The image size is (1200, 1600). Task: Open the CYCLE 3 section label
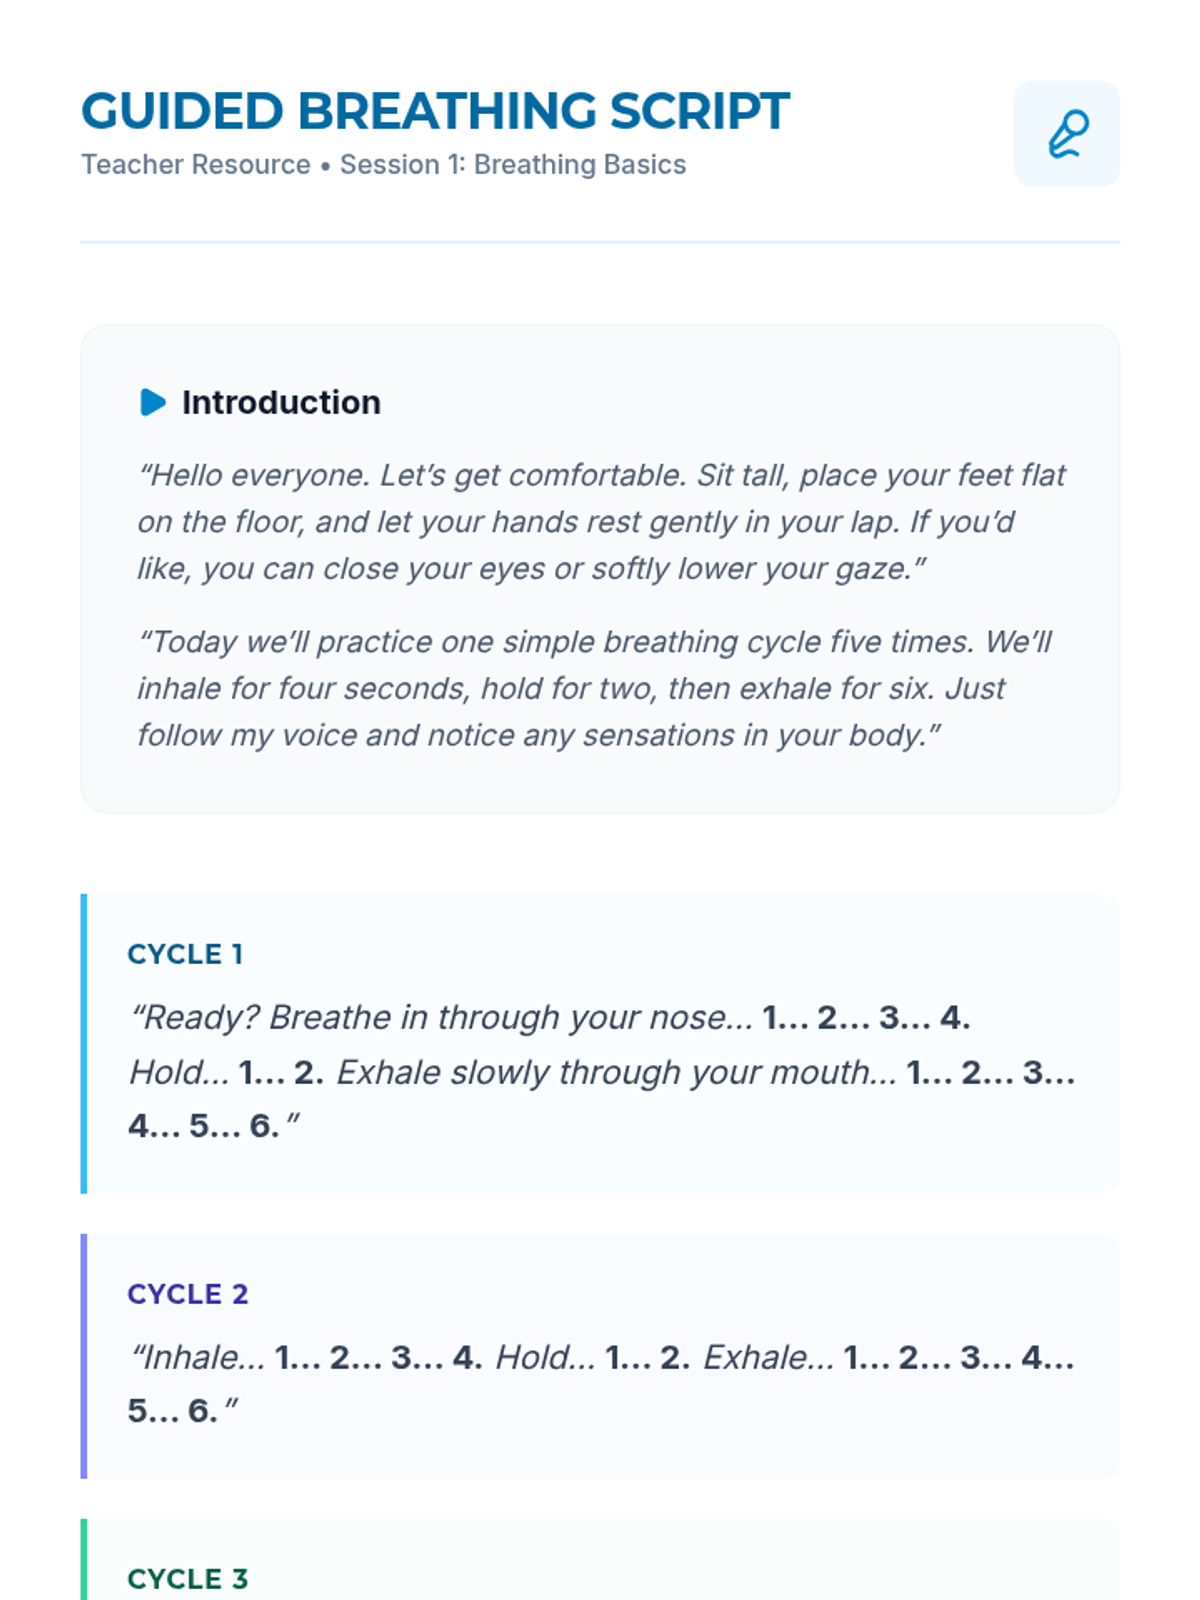tap(187, 1579)
